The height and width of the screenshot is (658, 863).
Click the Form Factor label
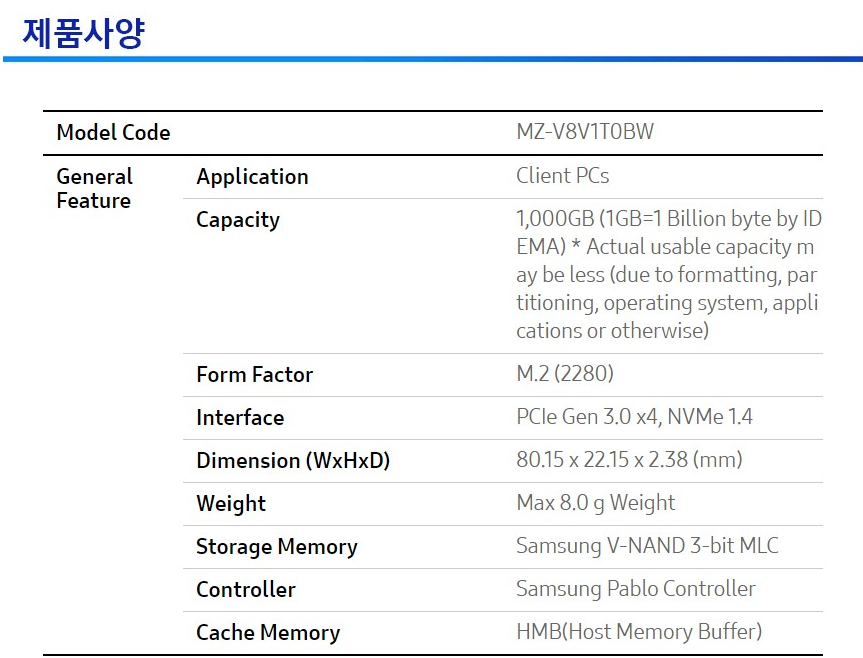tap(254, 375)
